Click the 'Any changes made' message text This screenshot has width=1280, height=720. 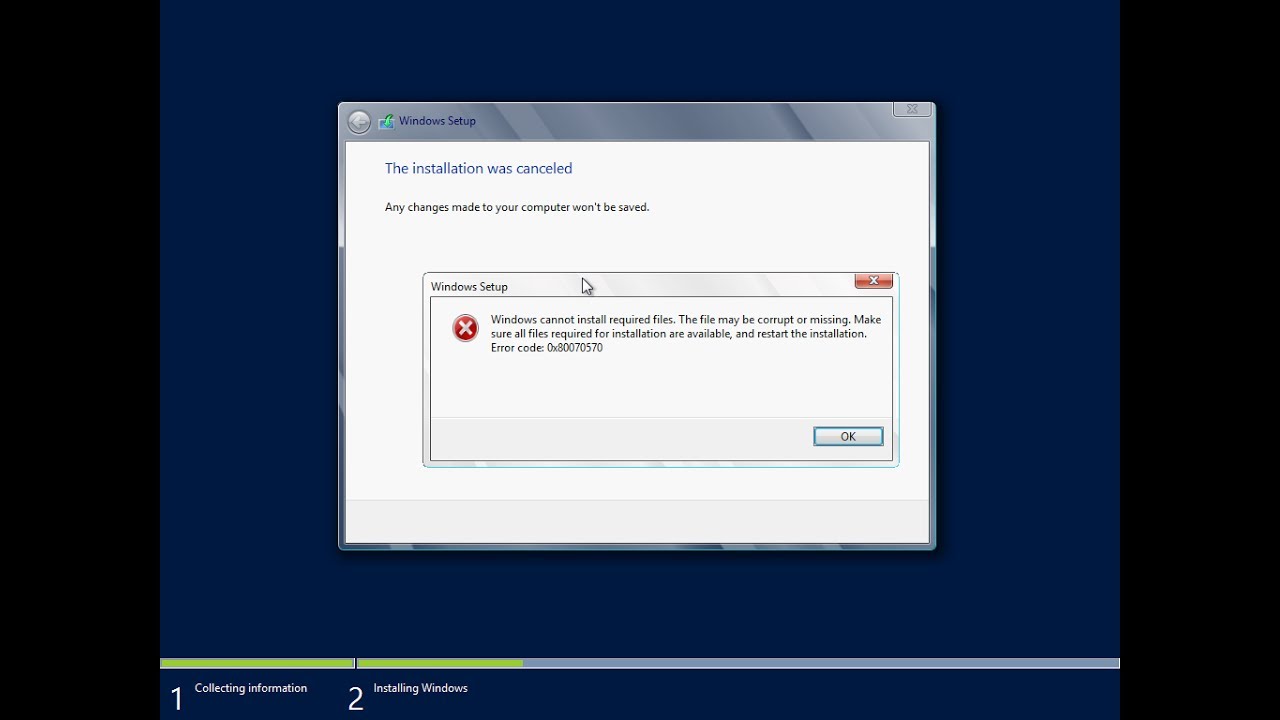click(x=517, y=207)
